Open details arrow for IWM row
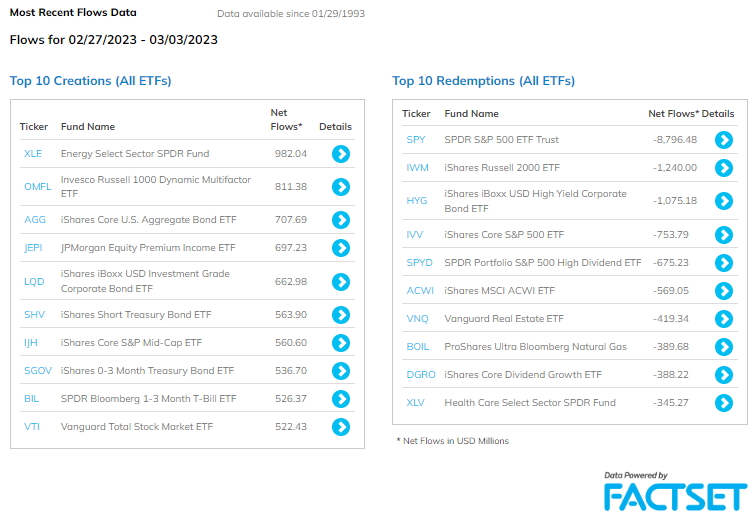 pos(724,168)
